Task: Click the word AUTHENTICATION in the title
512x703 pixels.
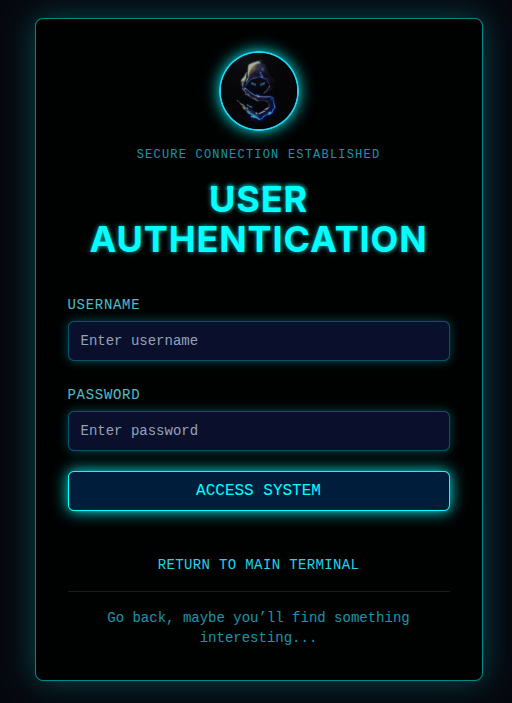Action: click(258, 239)
